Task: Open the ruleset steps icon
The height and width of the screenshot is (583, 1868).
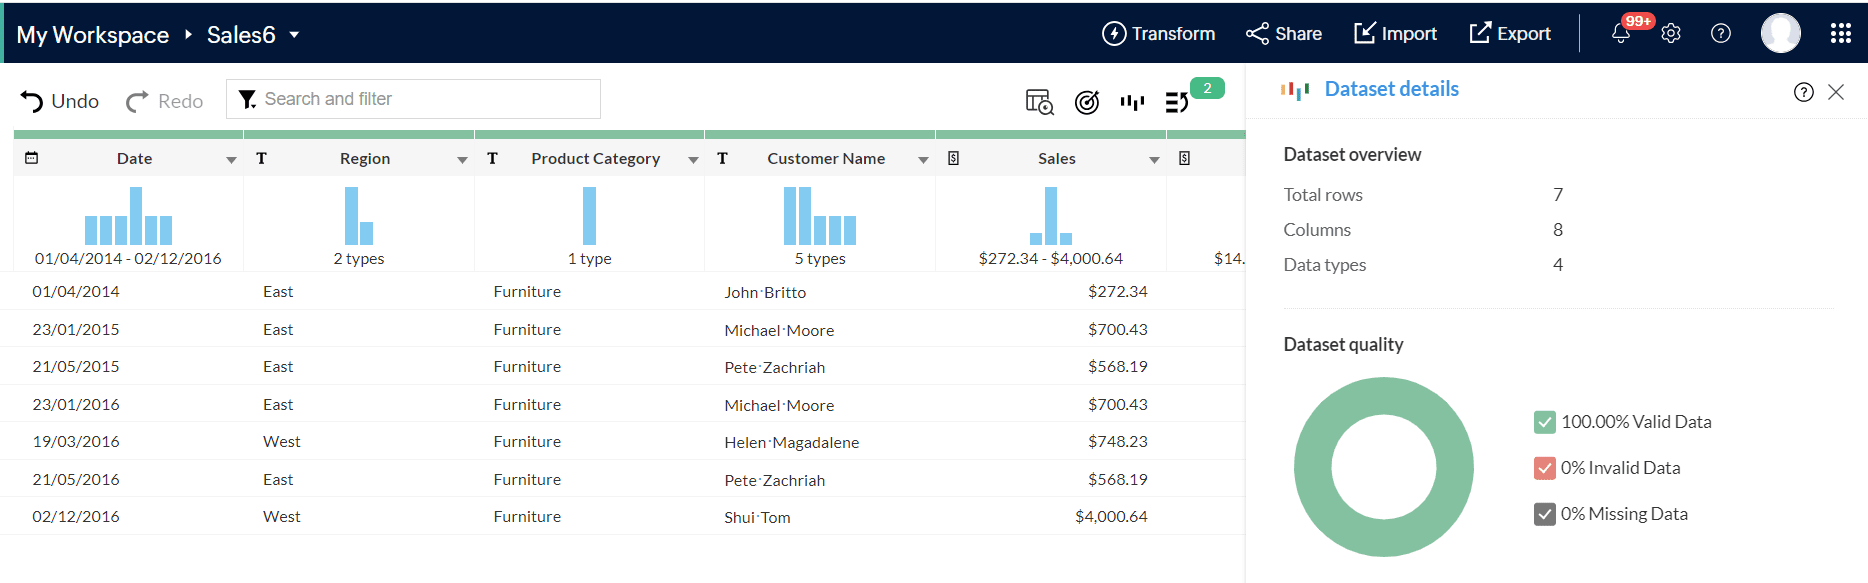Action: [x=1177, y=102]
